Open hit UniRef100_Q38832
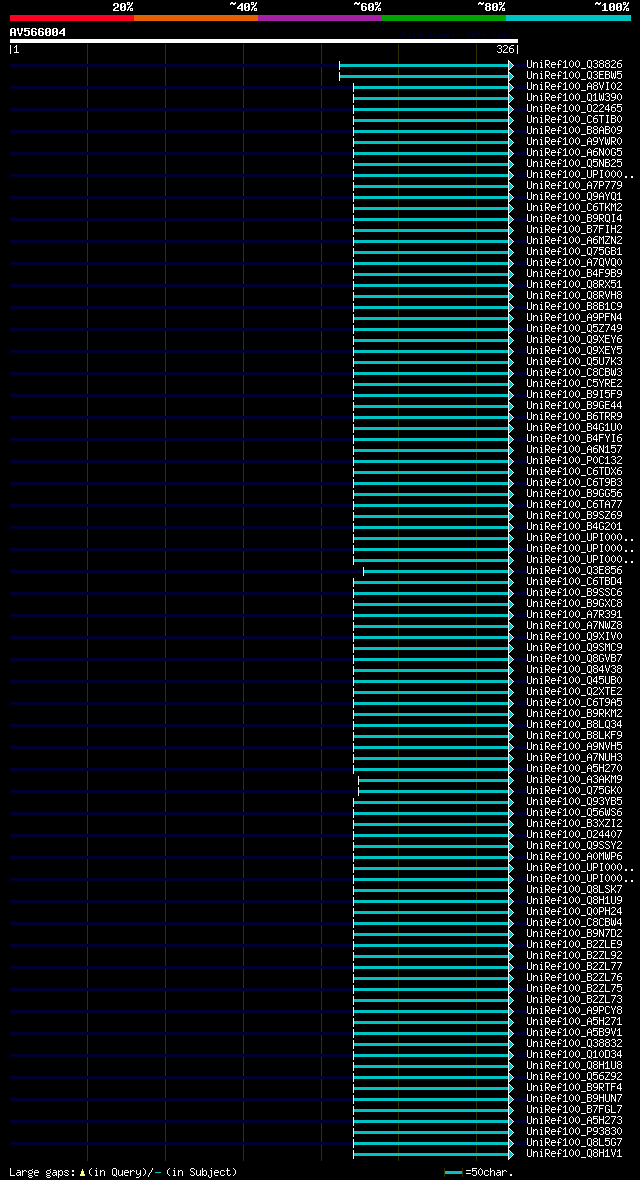Screen dimensions: 640x1180 click(x=574, y=1043)
